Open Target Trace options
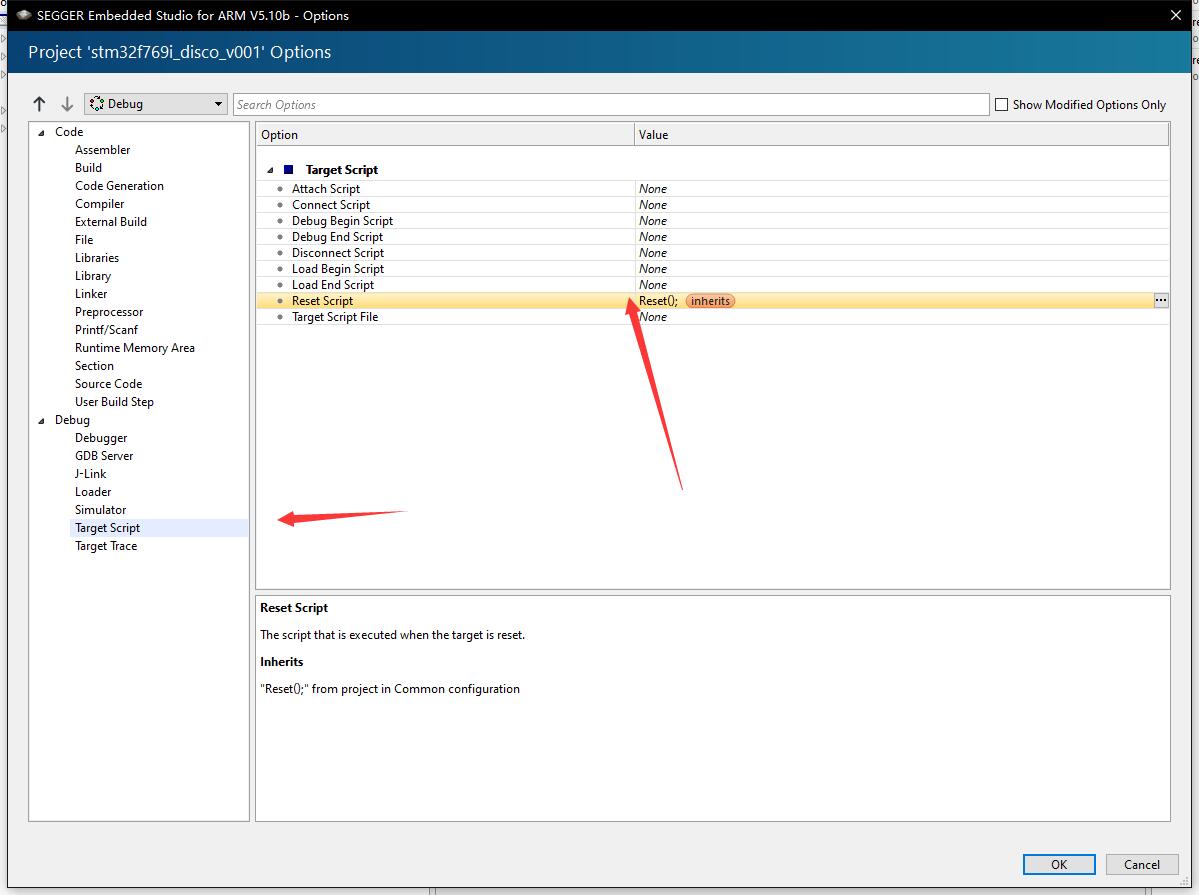Image resolution: width=1199 pixels, height=895 pixels. tap(106, 546)
